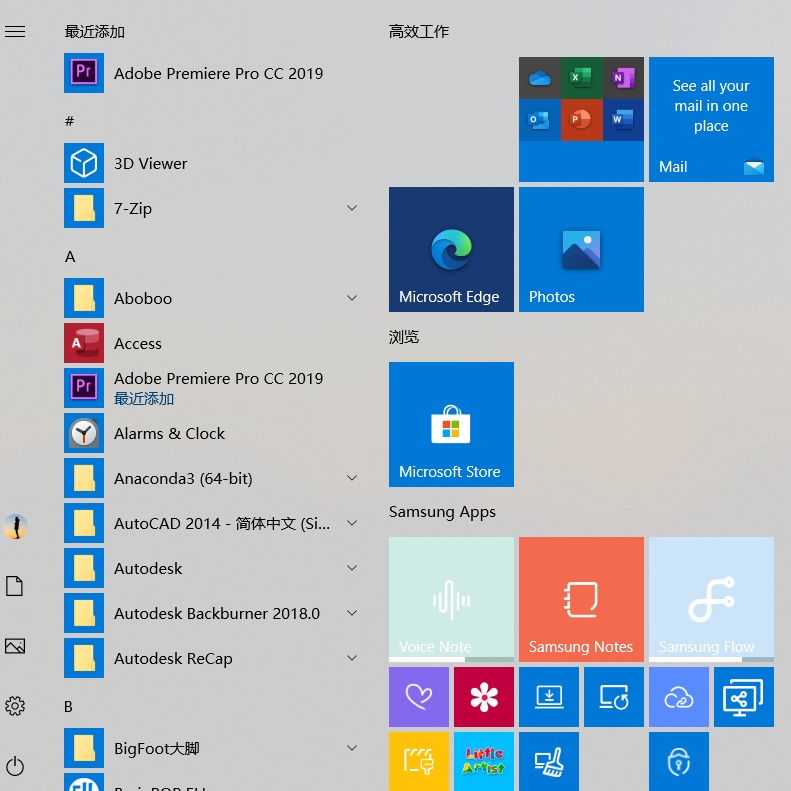This screenshot has height=791, width=791.
Task: Open the Power options button
Action: point(15,766)
